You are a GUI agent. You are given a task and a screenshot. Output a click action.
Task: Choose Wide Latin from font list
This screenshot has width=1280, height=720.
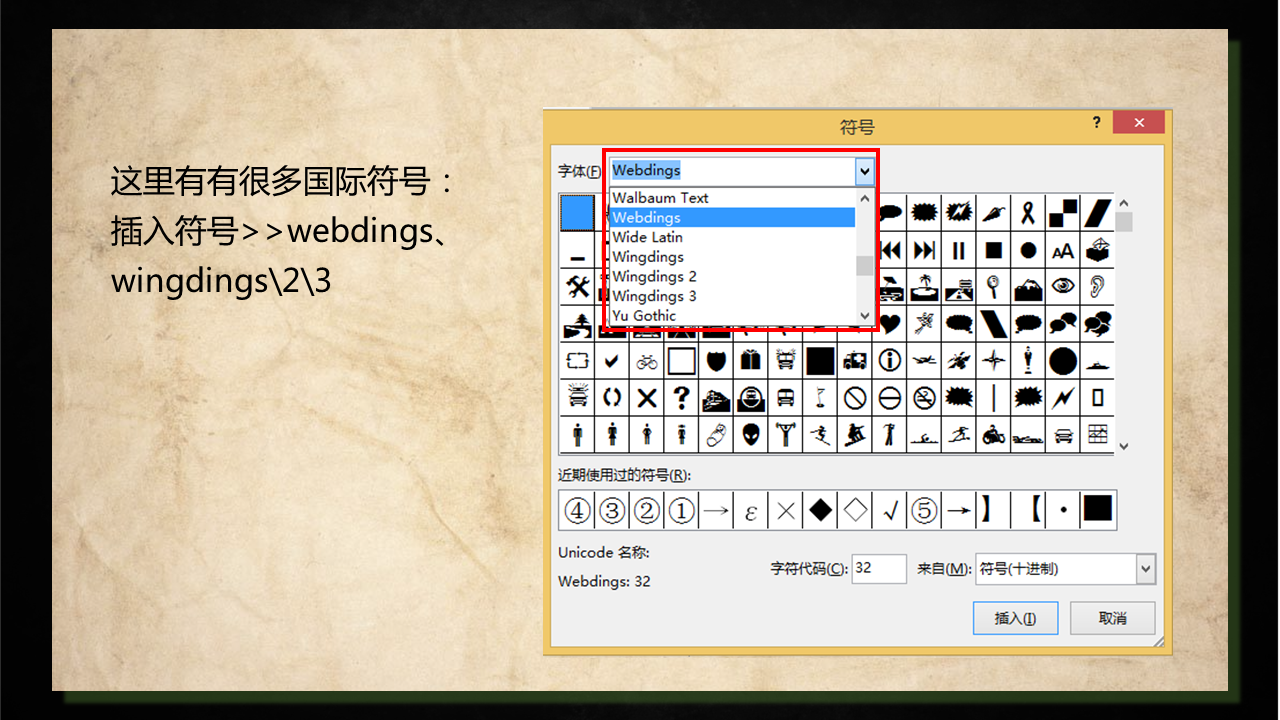point(731,237)
